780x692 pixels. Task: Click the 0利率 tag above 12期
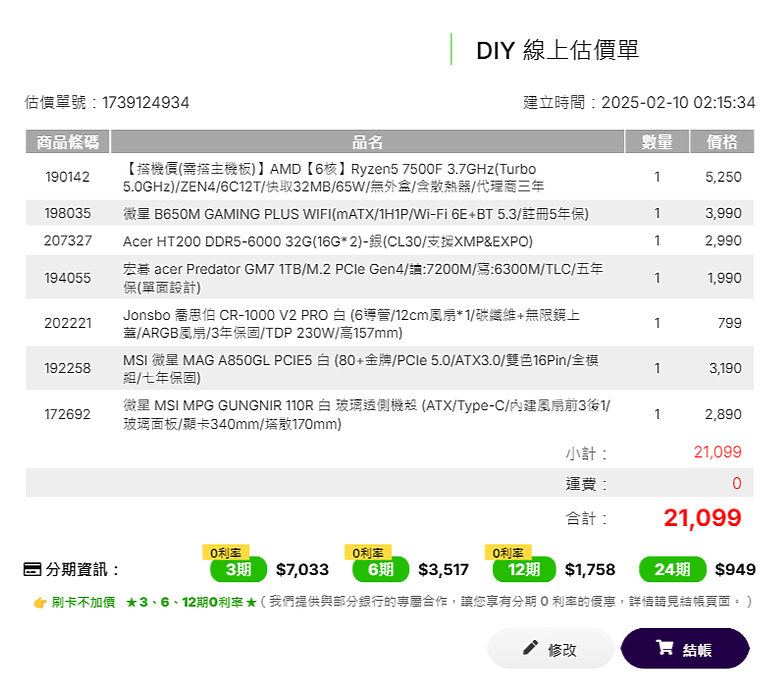point(508,553)
